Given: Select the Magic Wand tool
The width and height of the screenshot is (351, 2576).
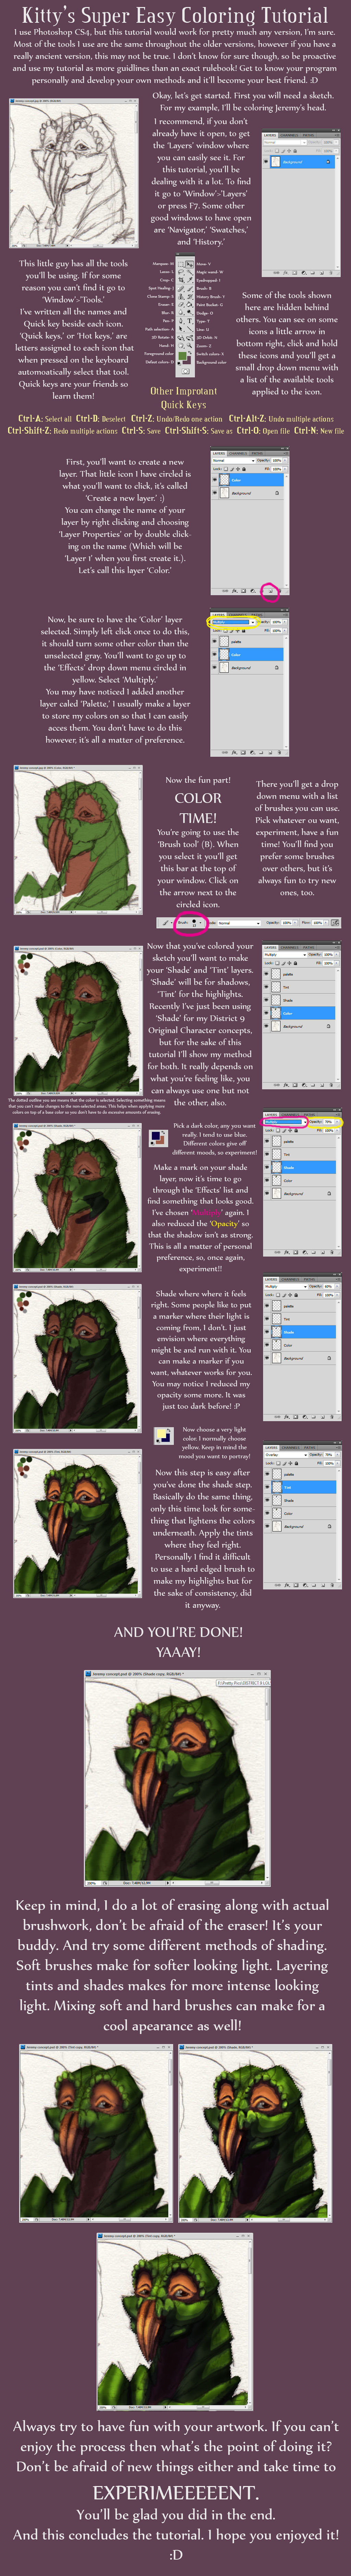Looking at the screenshot, I should point(190,272).
